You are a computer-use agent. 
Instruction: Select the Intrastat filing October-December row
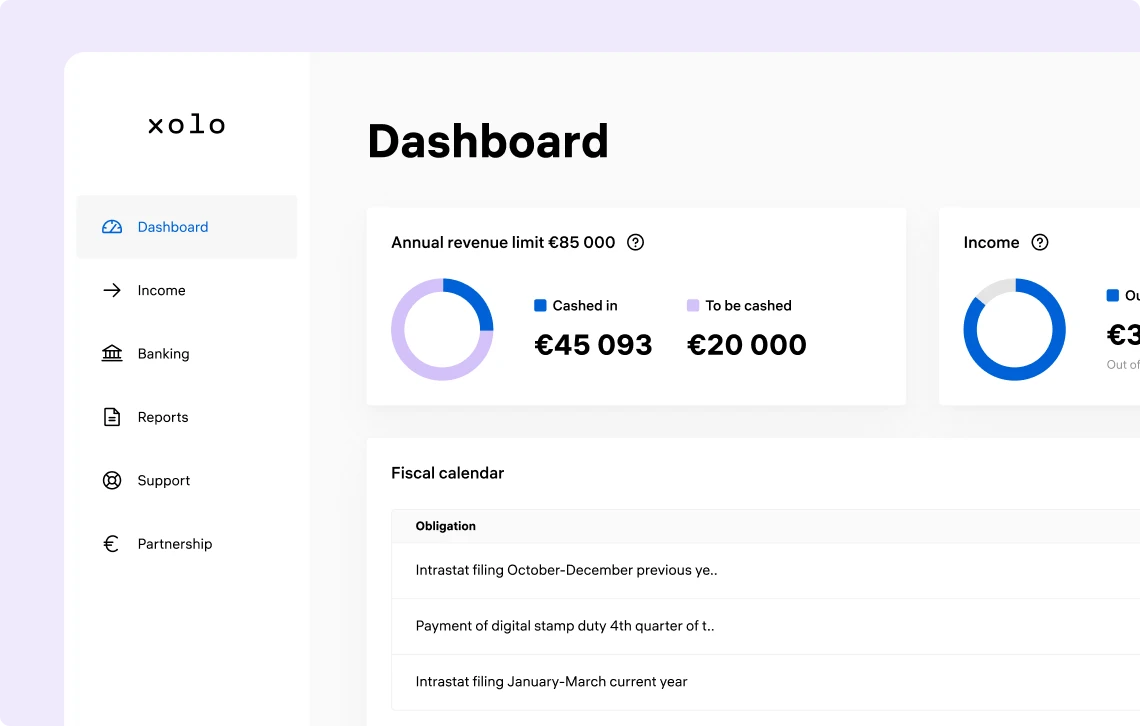[x=567, y=570]
